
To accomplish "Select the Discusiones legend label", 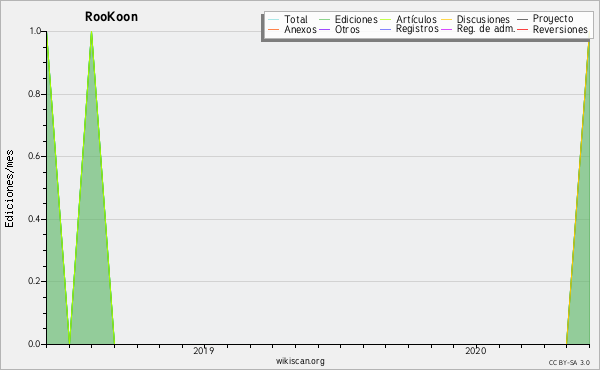I will tap(483, 19).
